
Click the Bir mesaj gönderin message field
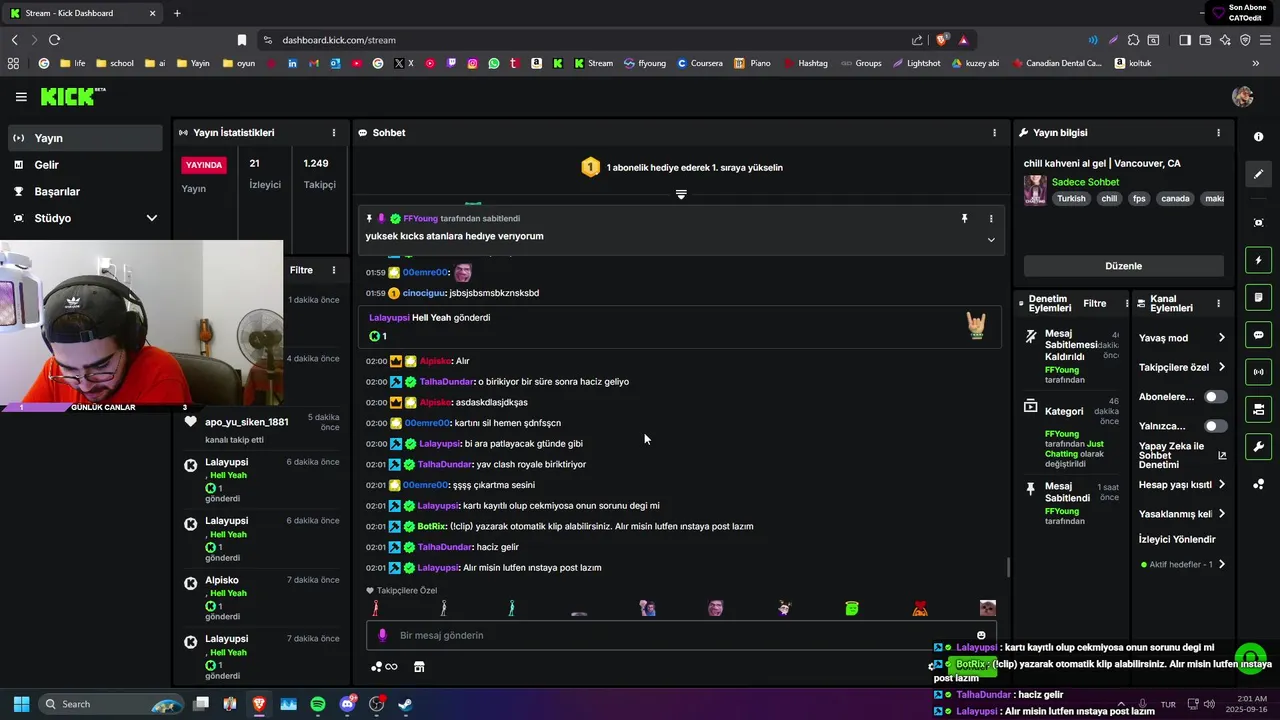point(680,635)
